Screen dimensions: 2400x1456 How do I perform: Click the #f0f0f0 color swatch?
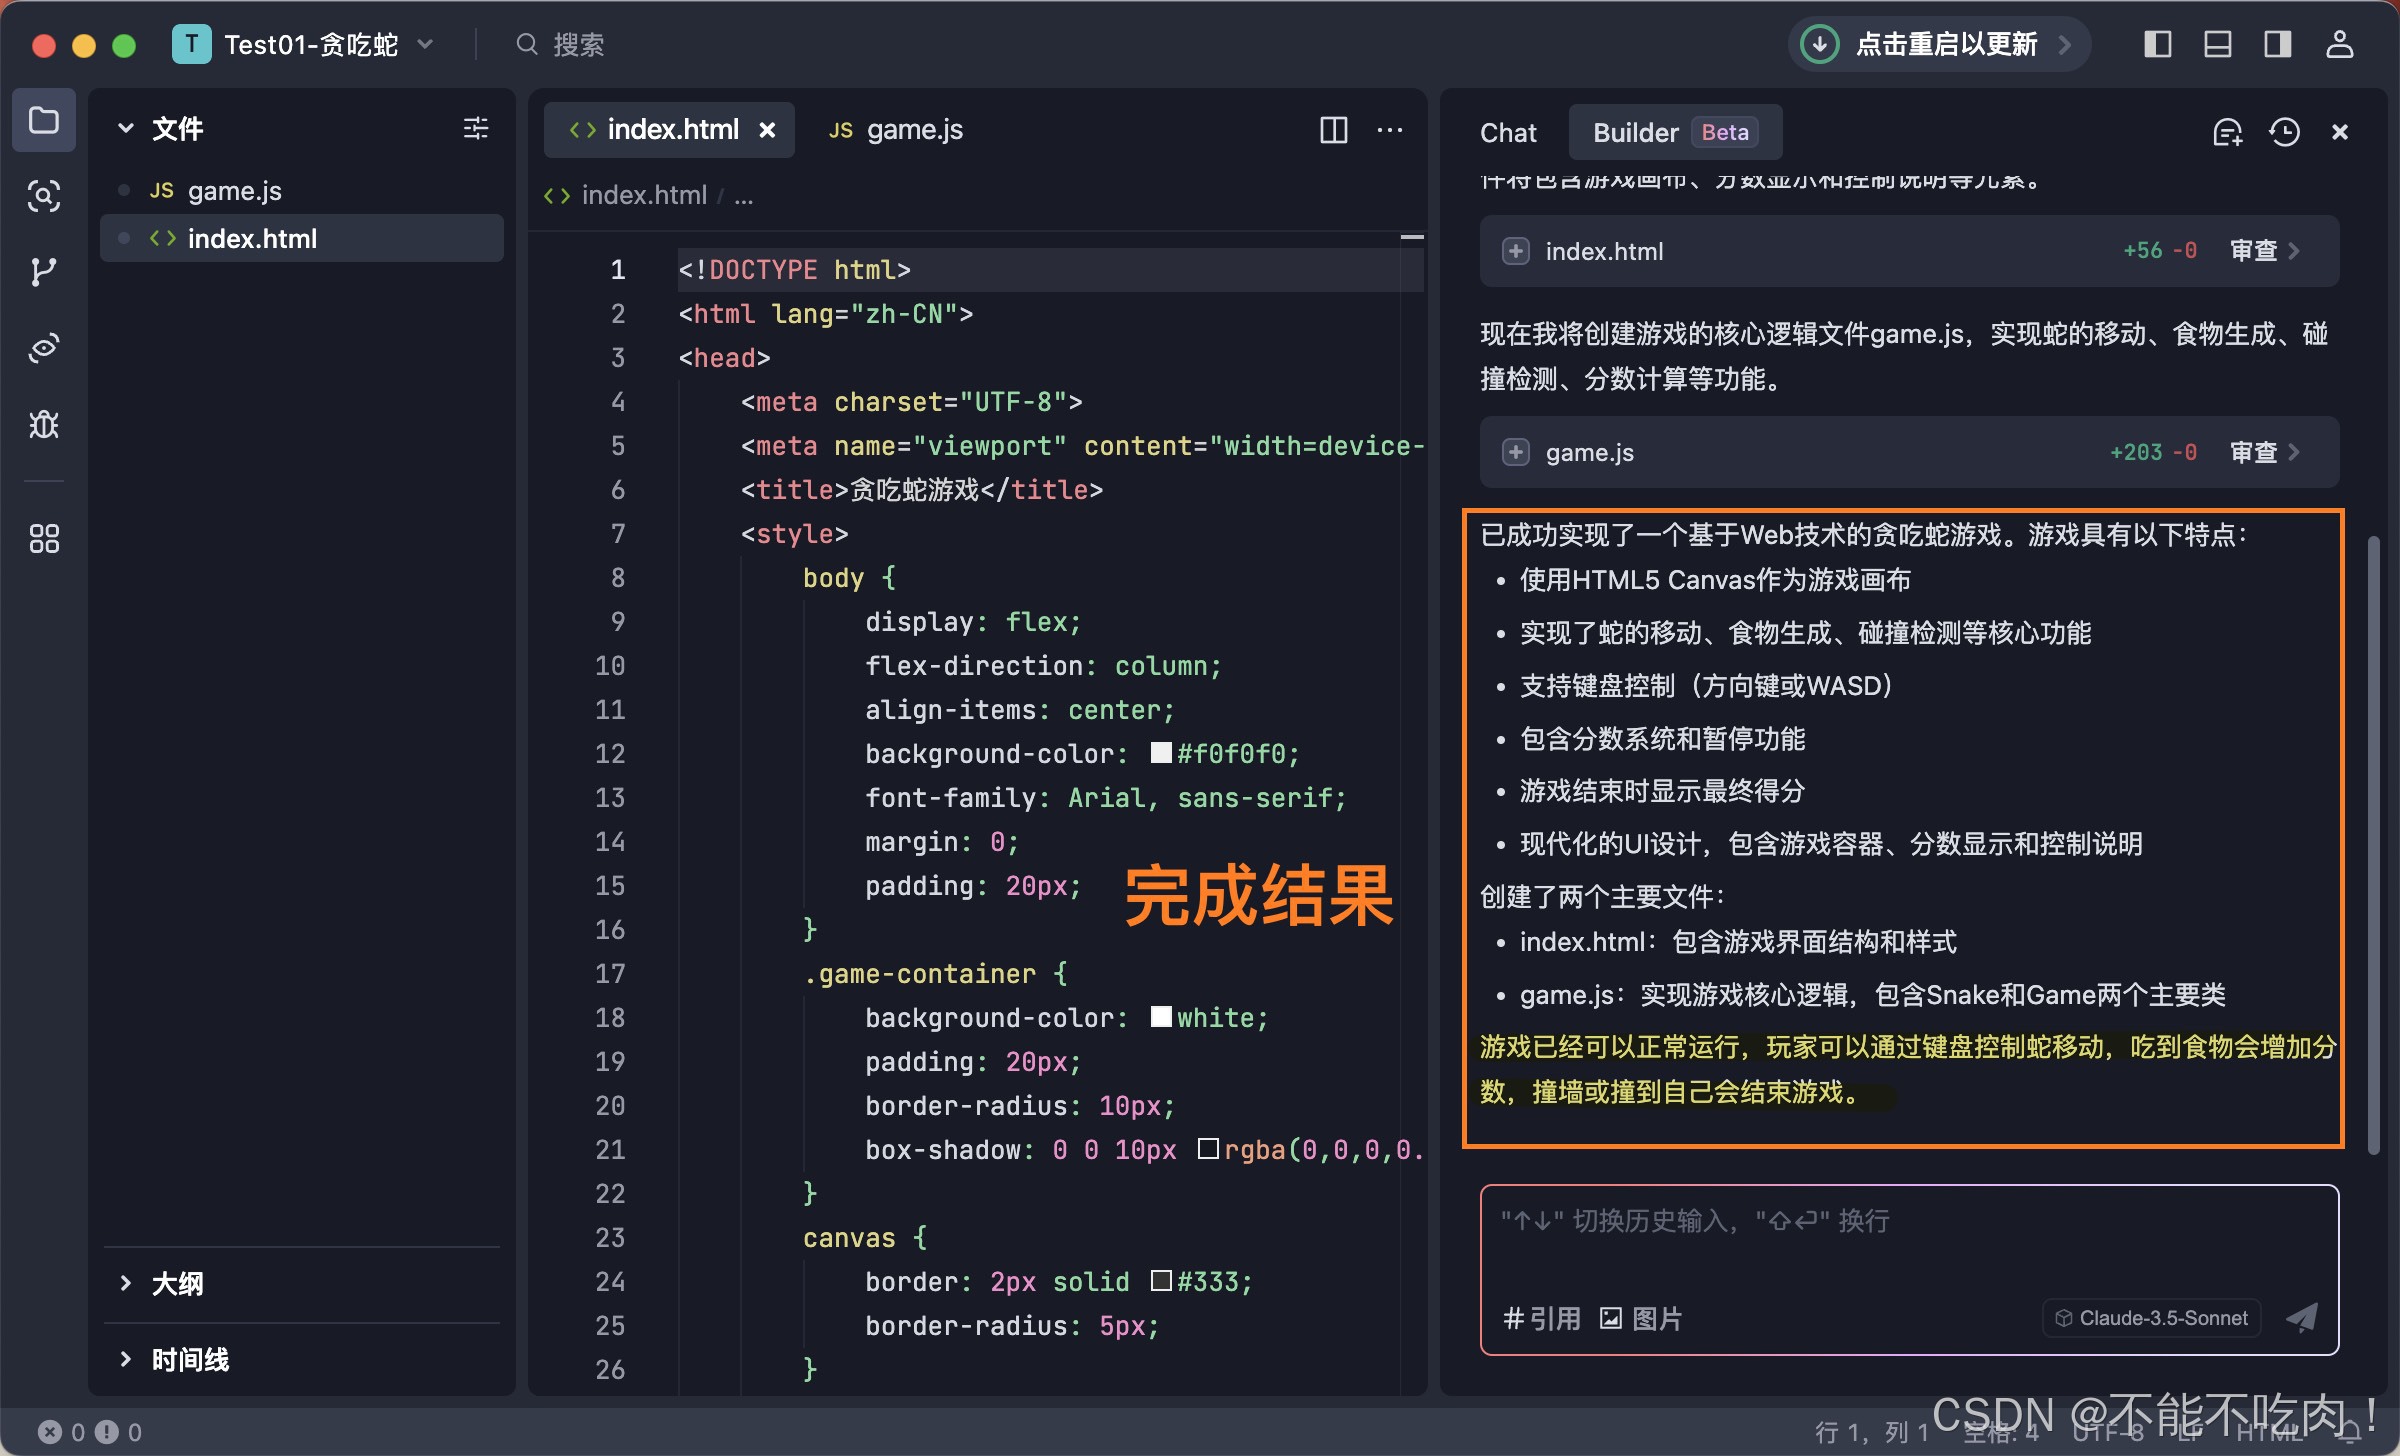pyautogui.click(x=1160, y=753)
